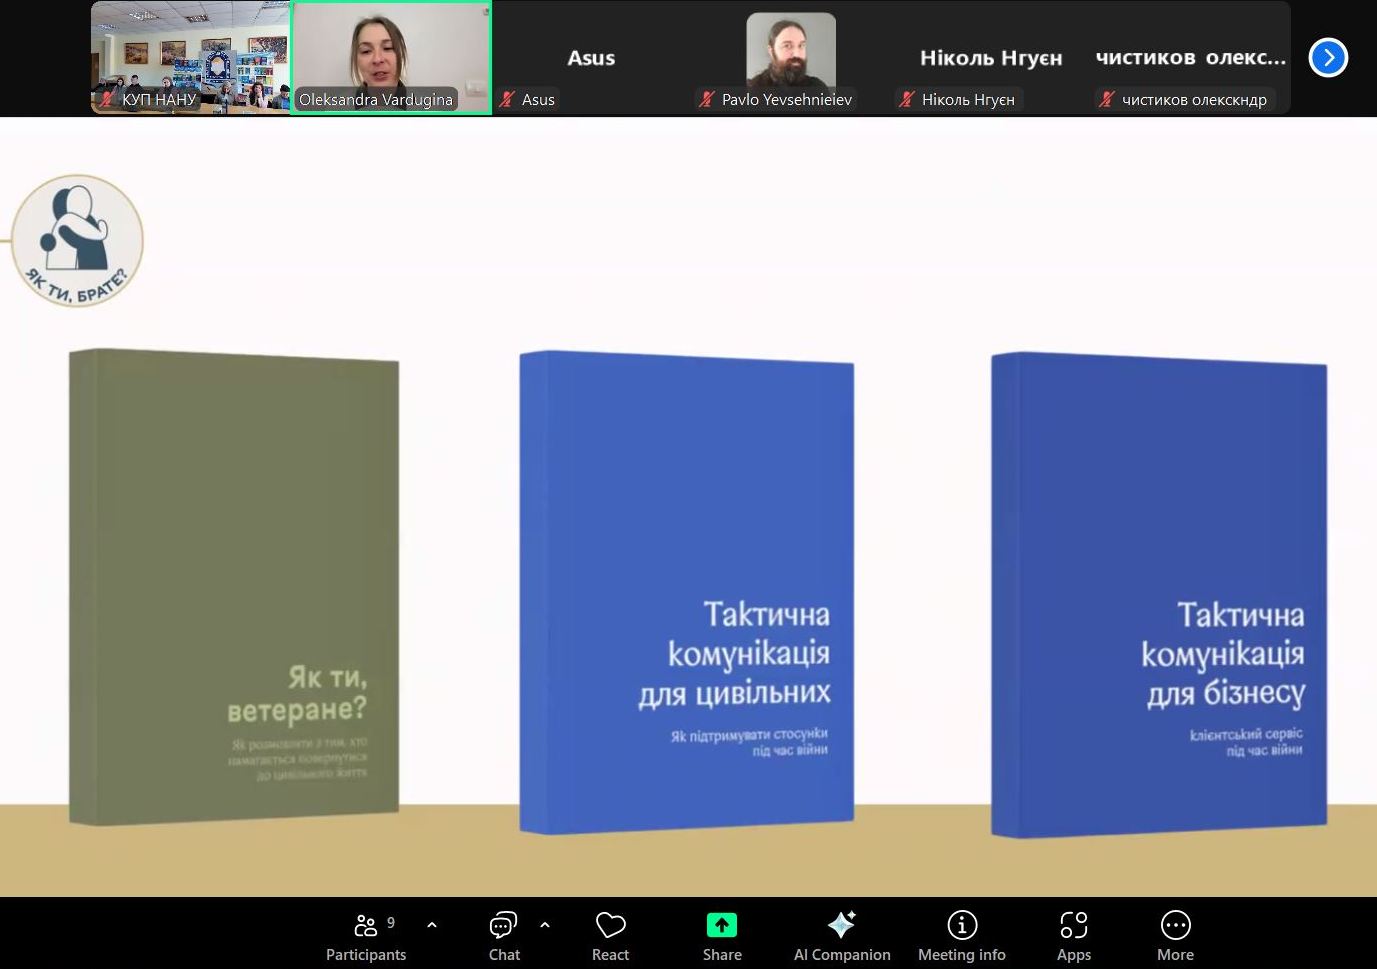Image resolution: width=1377 pixels, height=969 pixels.
Task: Show Meeting info
Action: coord(962,936)
